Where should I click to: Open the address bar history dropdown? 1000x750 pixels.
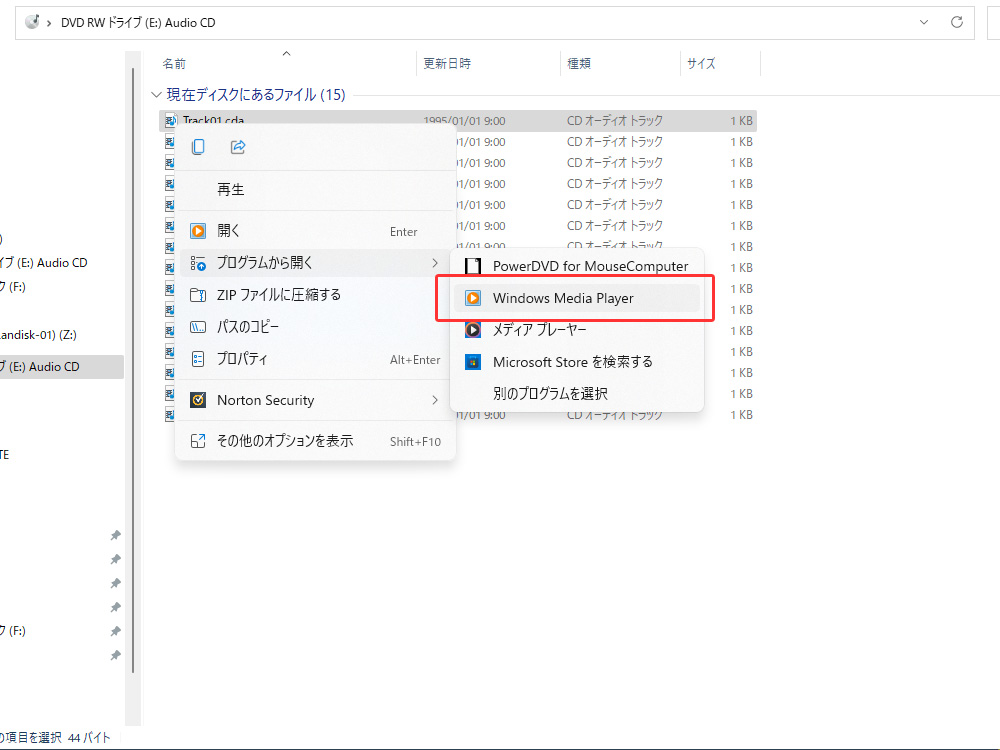(x=923, y=22)
